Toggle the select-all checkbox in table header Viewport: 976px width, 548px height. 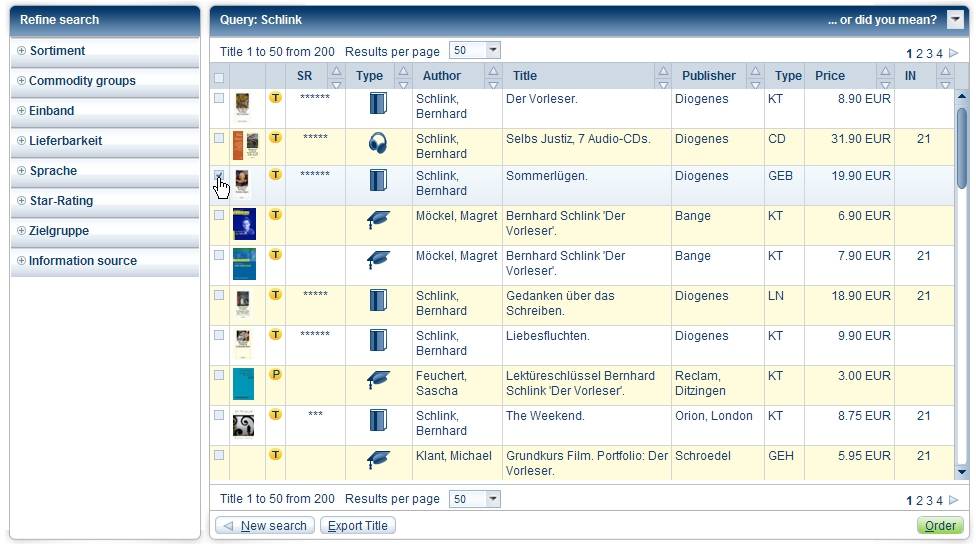219,77
